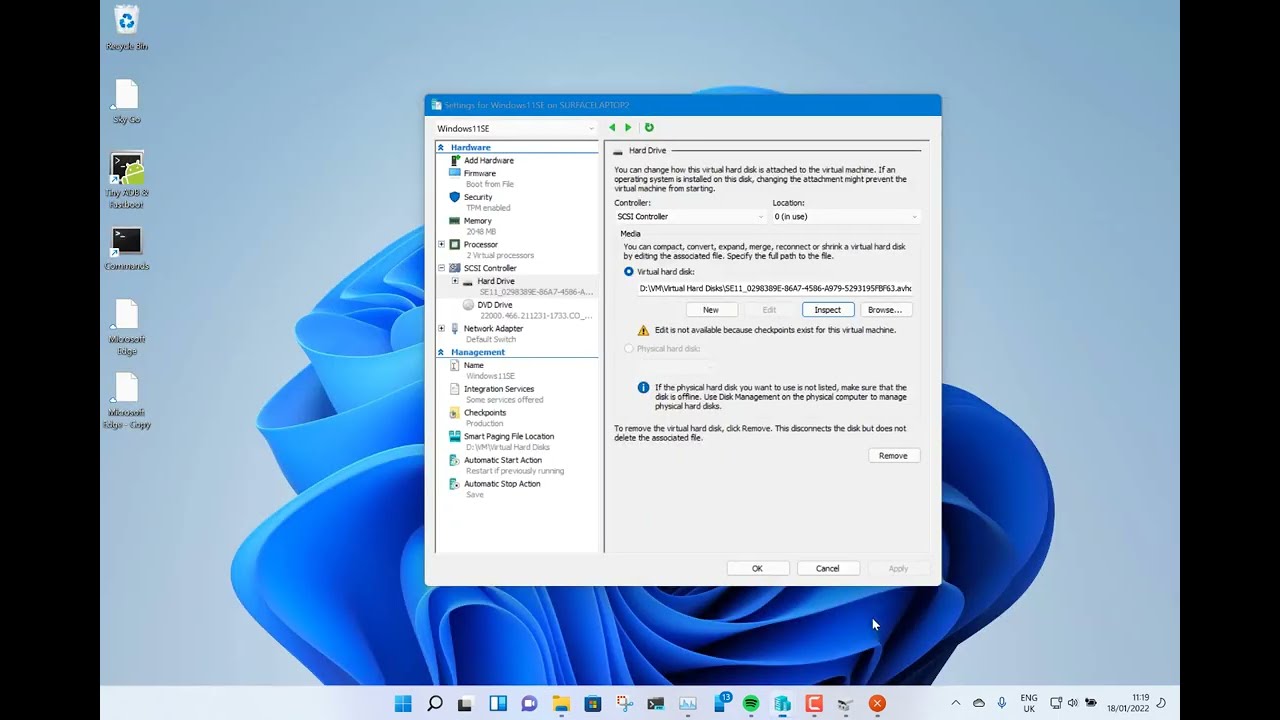The width and height of the screenshot is (1280, 720).
Task: Open Checkpoints settings
Action: click(x=485, y=413)
